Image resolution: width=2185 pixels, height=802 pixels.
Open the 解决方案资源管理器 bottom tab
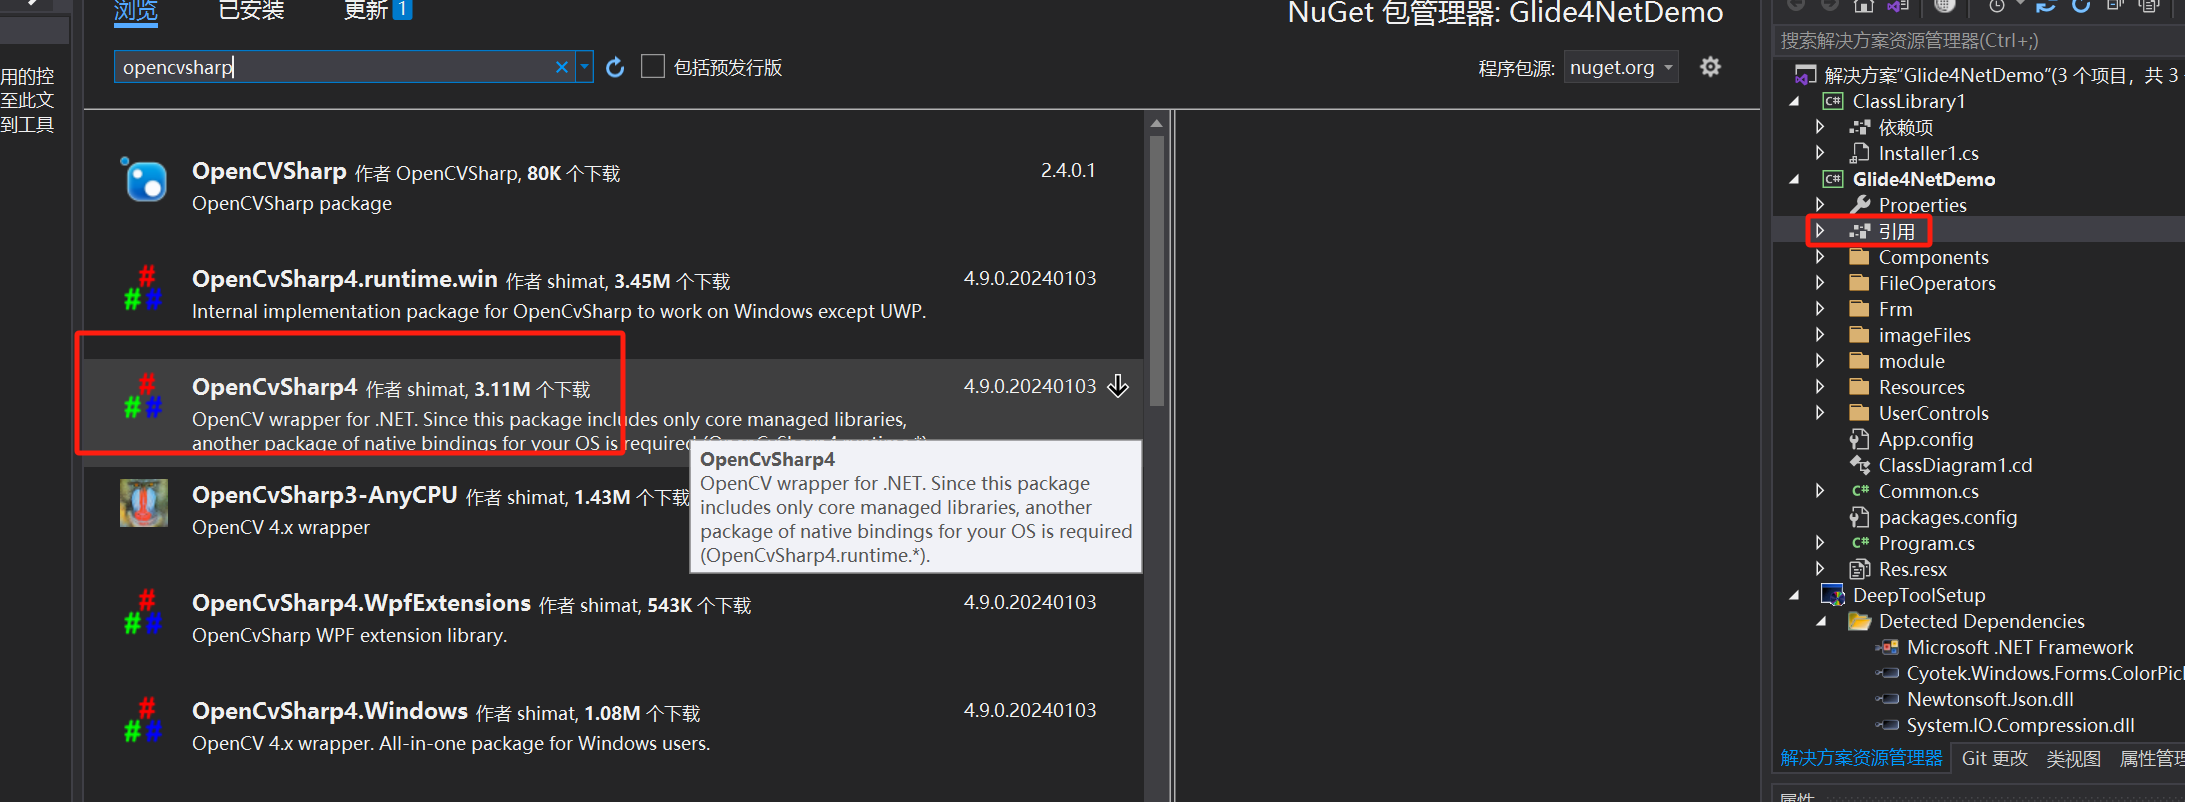point(1861,758)
